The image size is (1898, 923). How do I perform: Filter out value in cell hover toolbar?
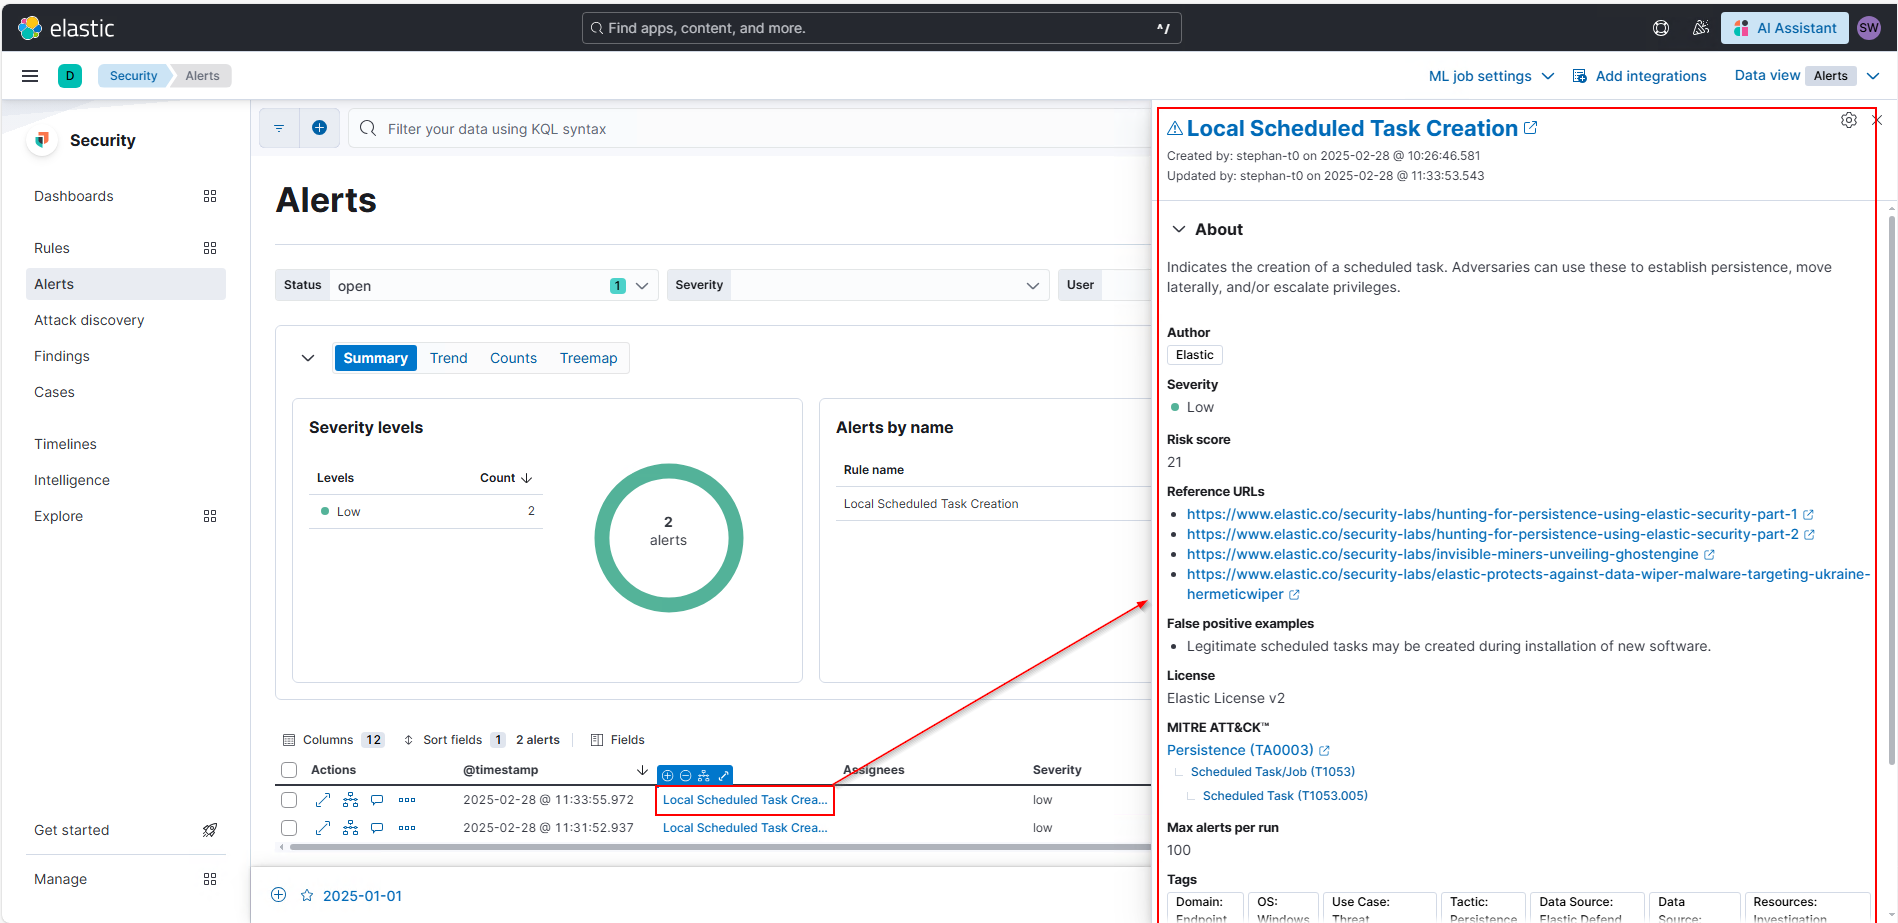coord(685,775)
